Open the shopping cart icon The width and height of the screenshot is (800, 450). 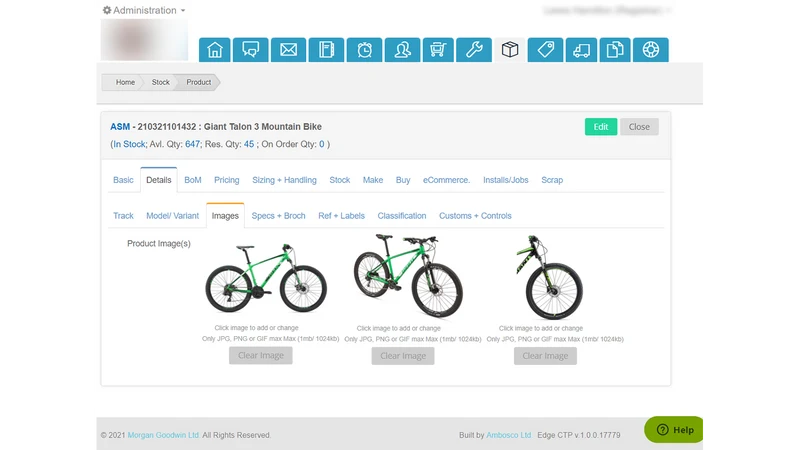(438, 49)
